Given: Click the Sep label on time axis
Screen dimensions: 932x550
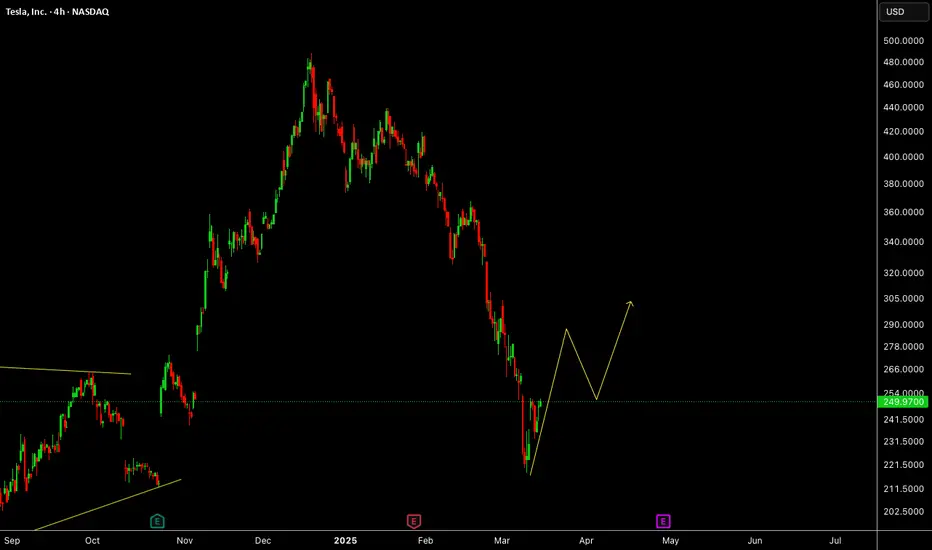Looking at the screenshot, I should 12,540.
